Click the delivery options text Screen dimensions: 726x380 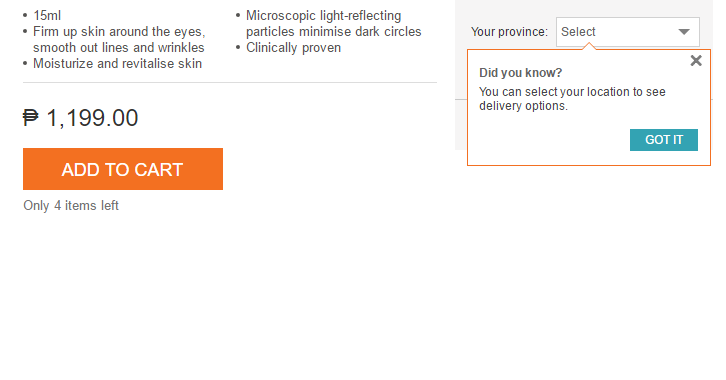(523, 106)
